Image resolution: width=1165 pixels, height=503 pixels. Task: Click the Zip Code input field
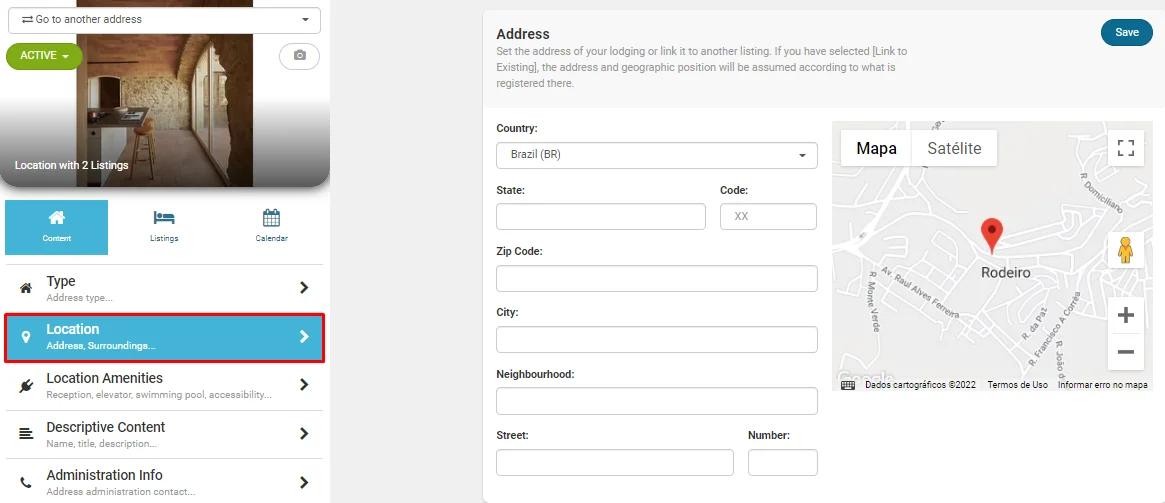(656, 278)
